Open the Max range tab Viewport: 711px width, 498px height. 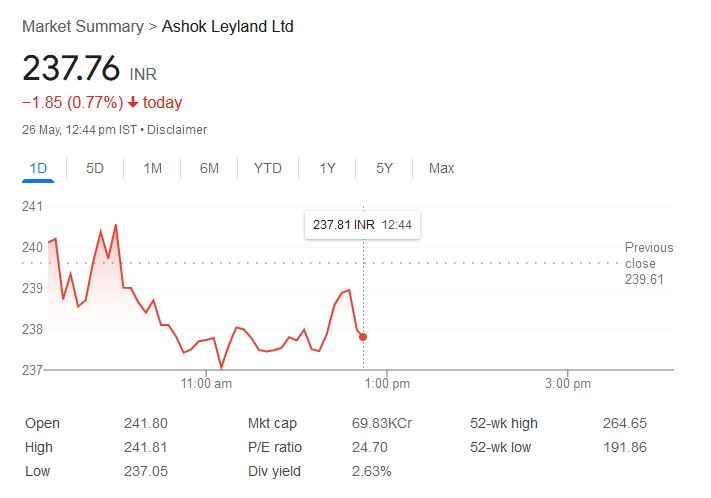pos(441,168)
